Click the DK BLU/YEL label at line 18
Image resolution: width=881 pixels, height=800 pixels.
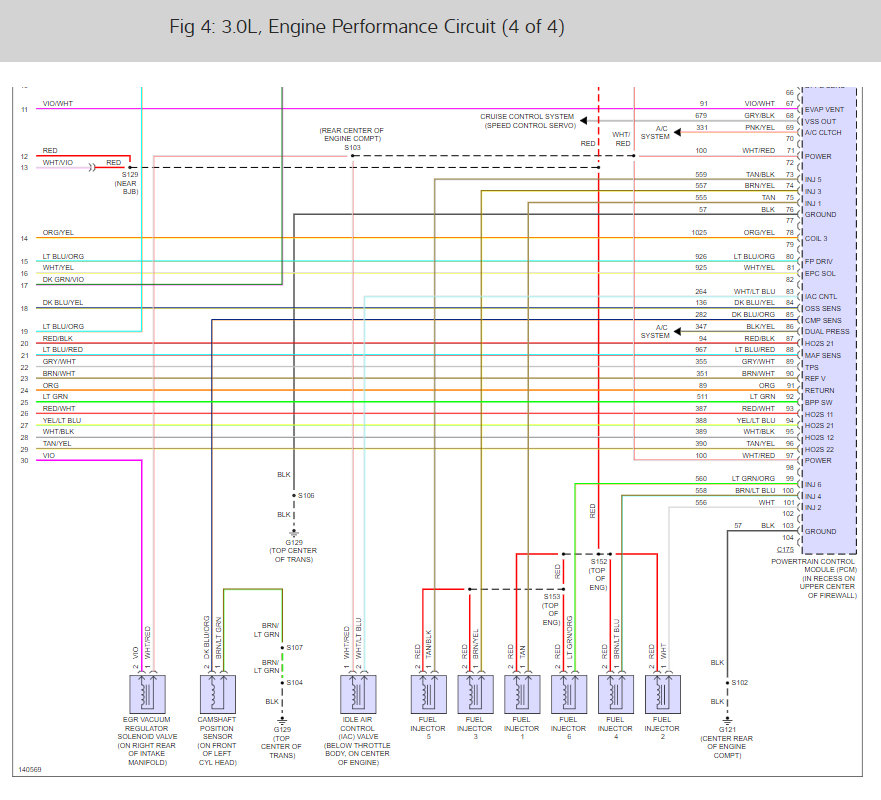[62, 302]
